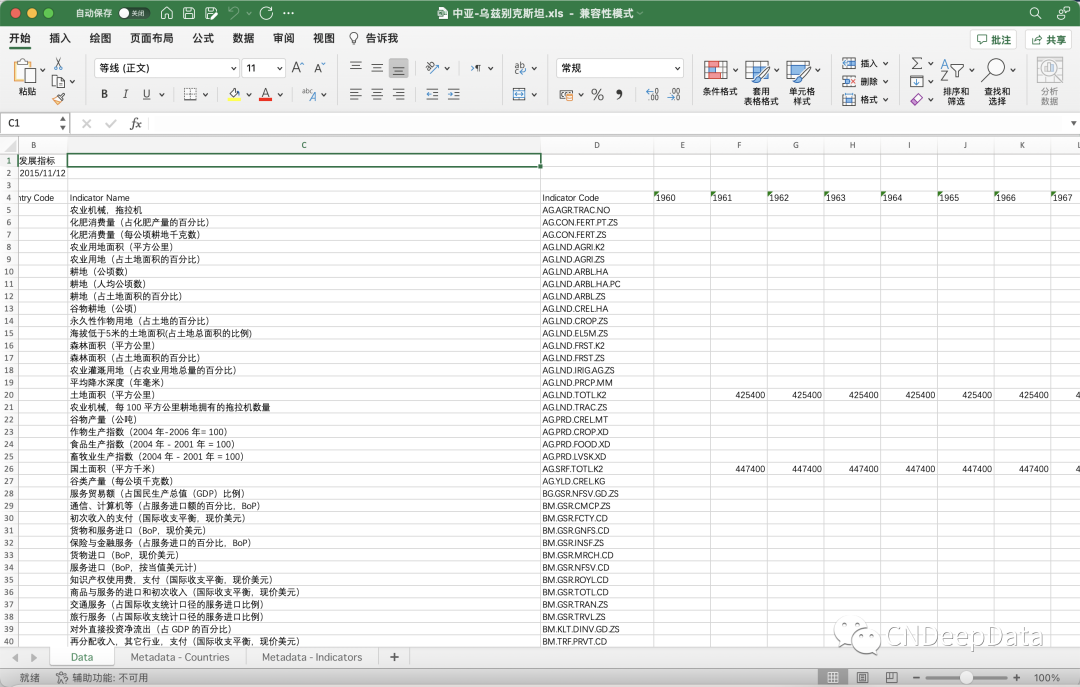Open the font name dropdown

pos(233,68)
